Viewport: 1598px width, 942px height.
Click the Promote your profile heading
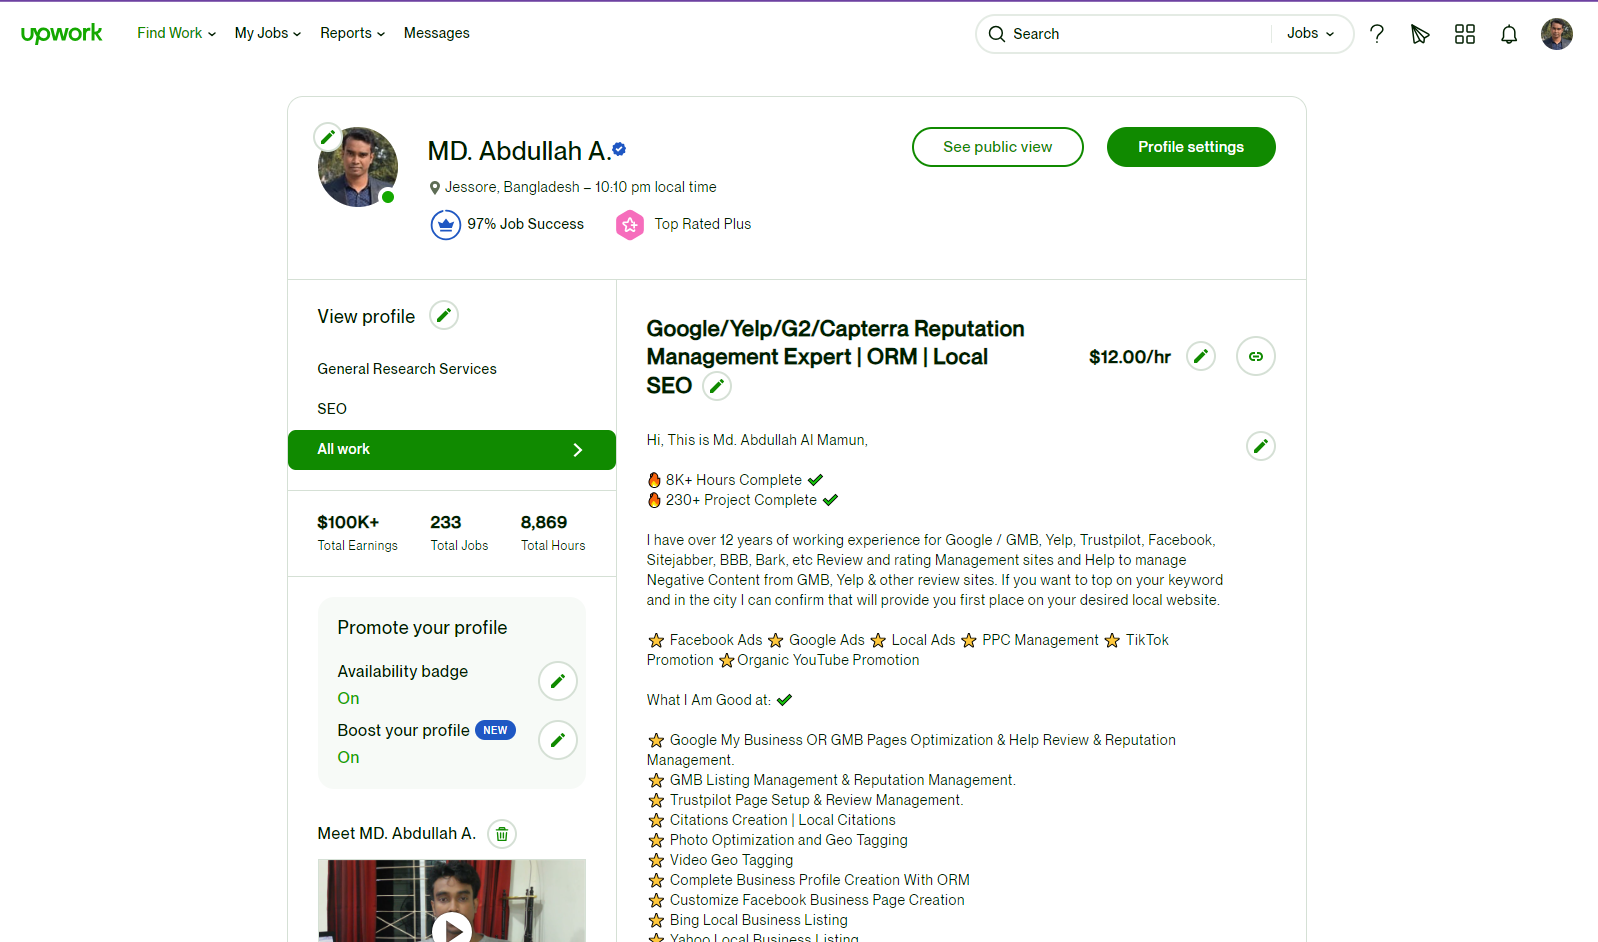pyautogui.click(x=422, y=628)
